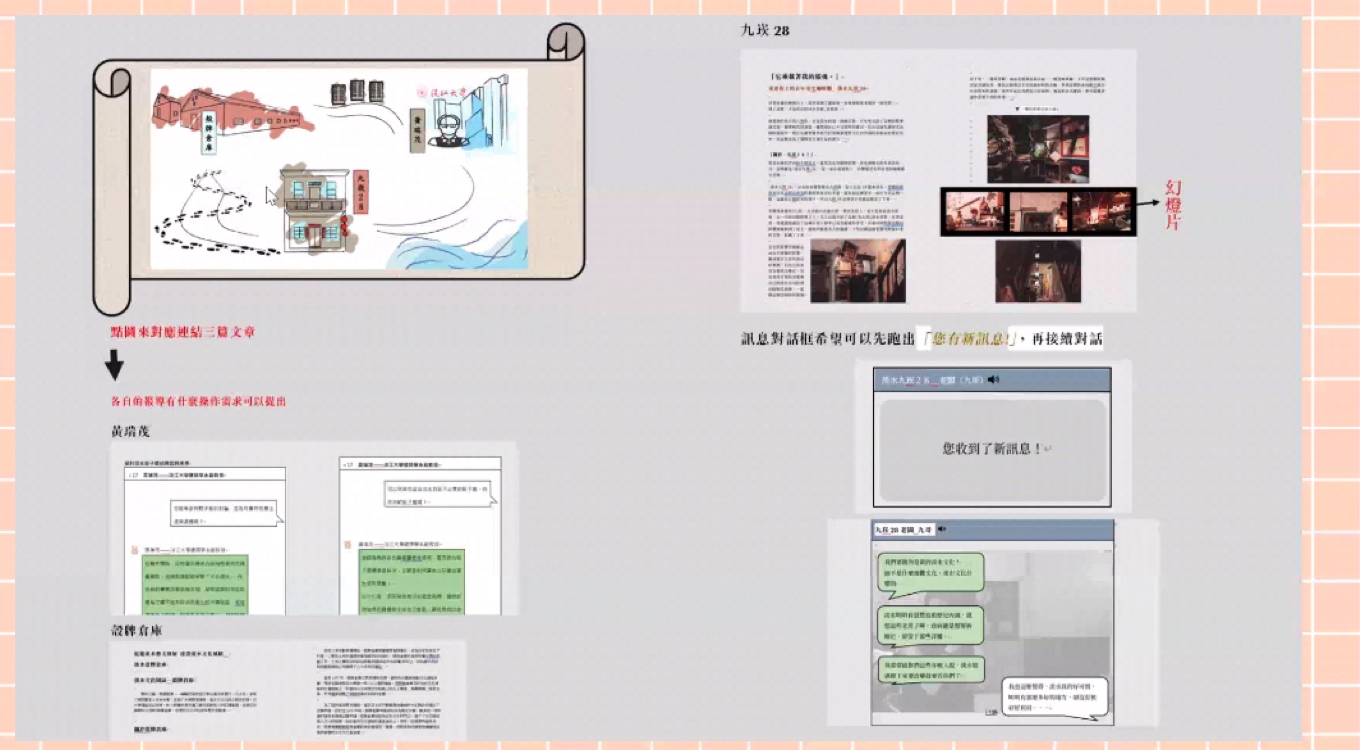
Task: Click the 殼牌倉庫 article text preview
Action: 289,690
